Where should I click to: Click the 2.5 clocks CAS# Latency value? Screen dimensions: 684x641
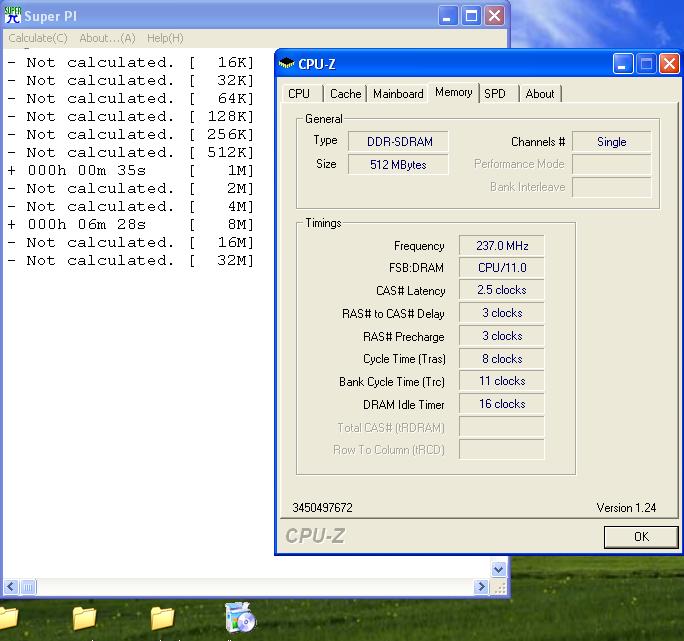[x=502, y=290]
